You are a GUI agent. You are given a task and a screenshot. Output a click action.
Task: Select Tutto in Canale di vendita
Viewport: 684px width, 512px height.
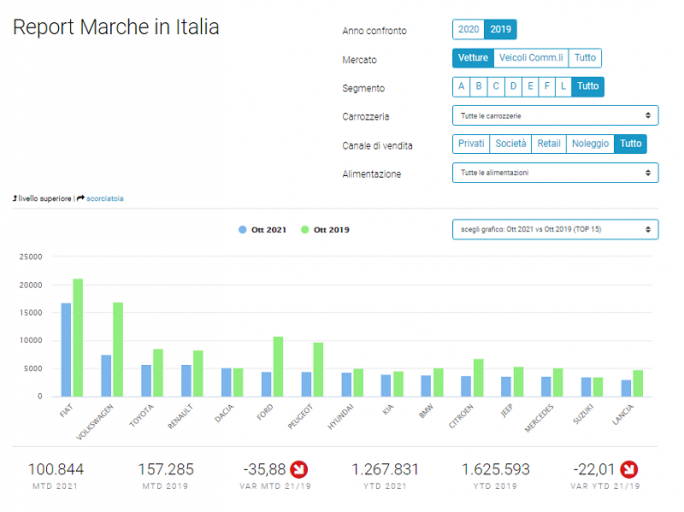630,144
